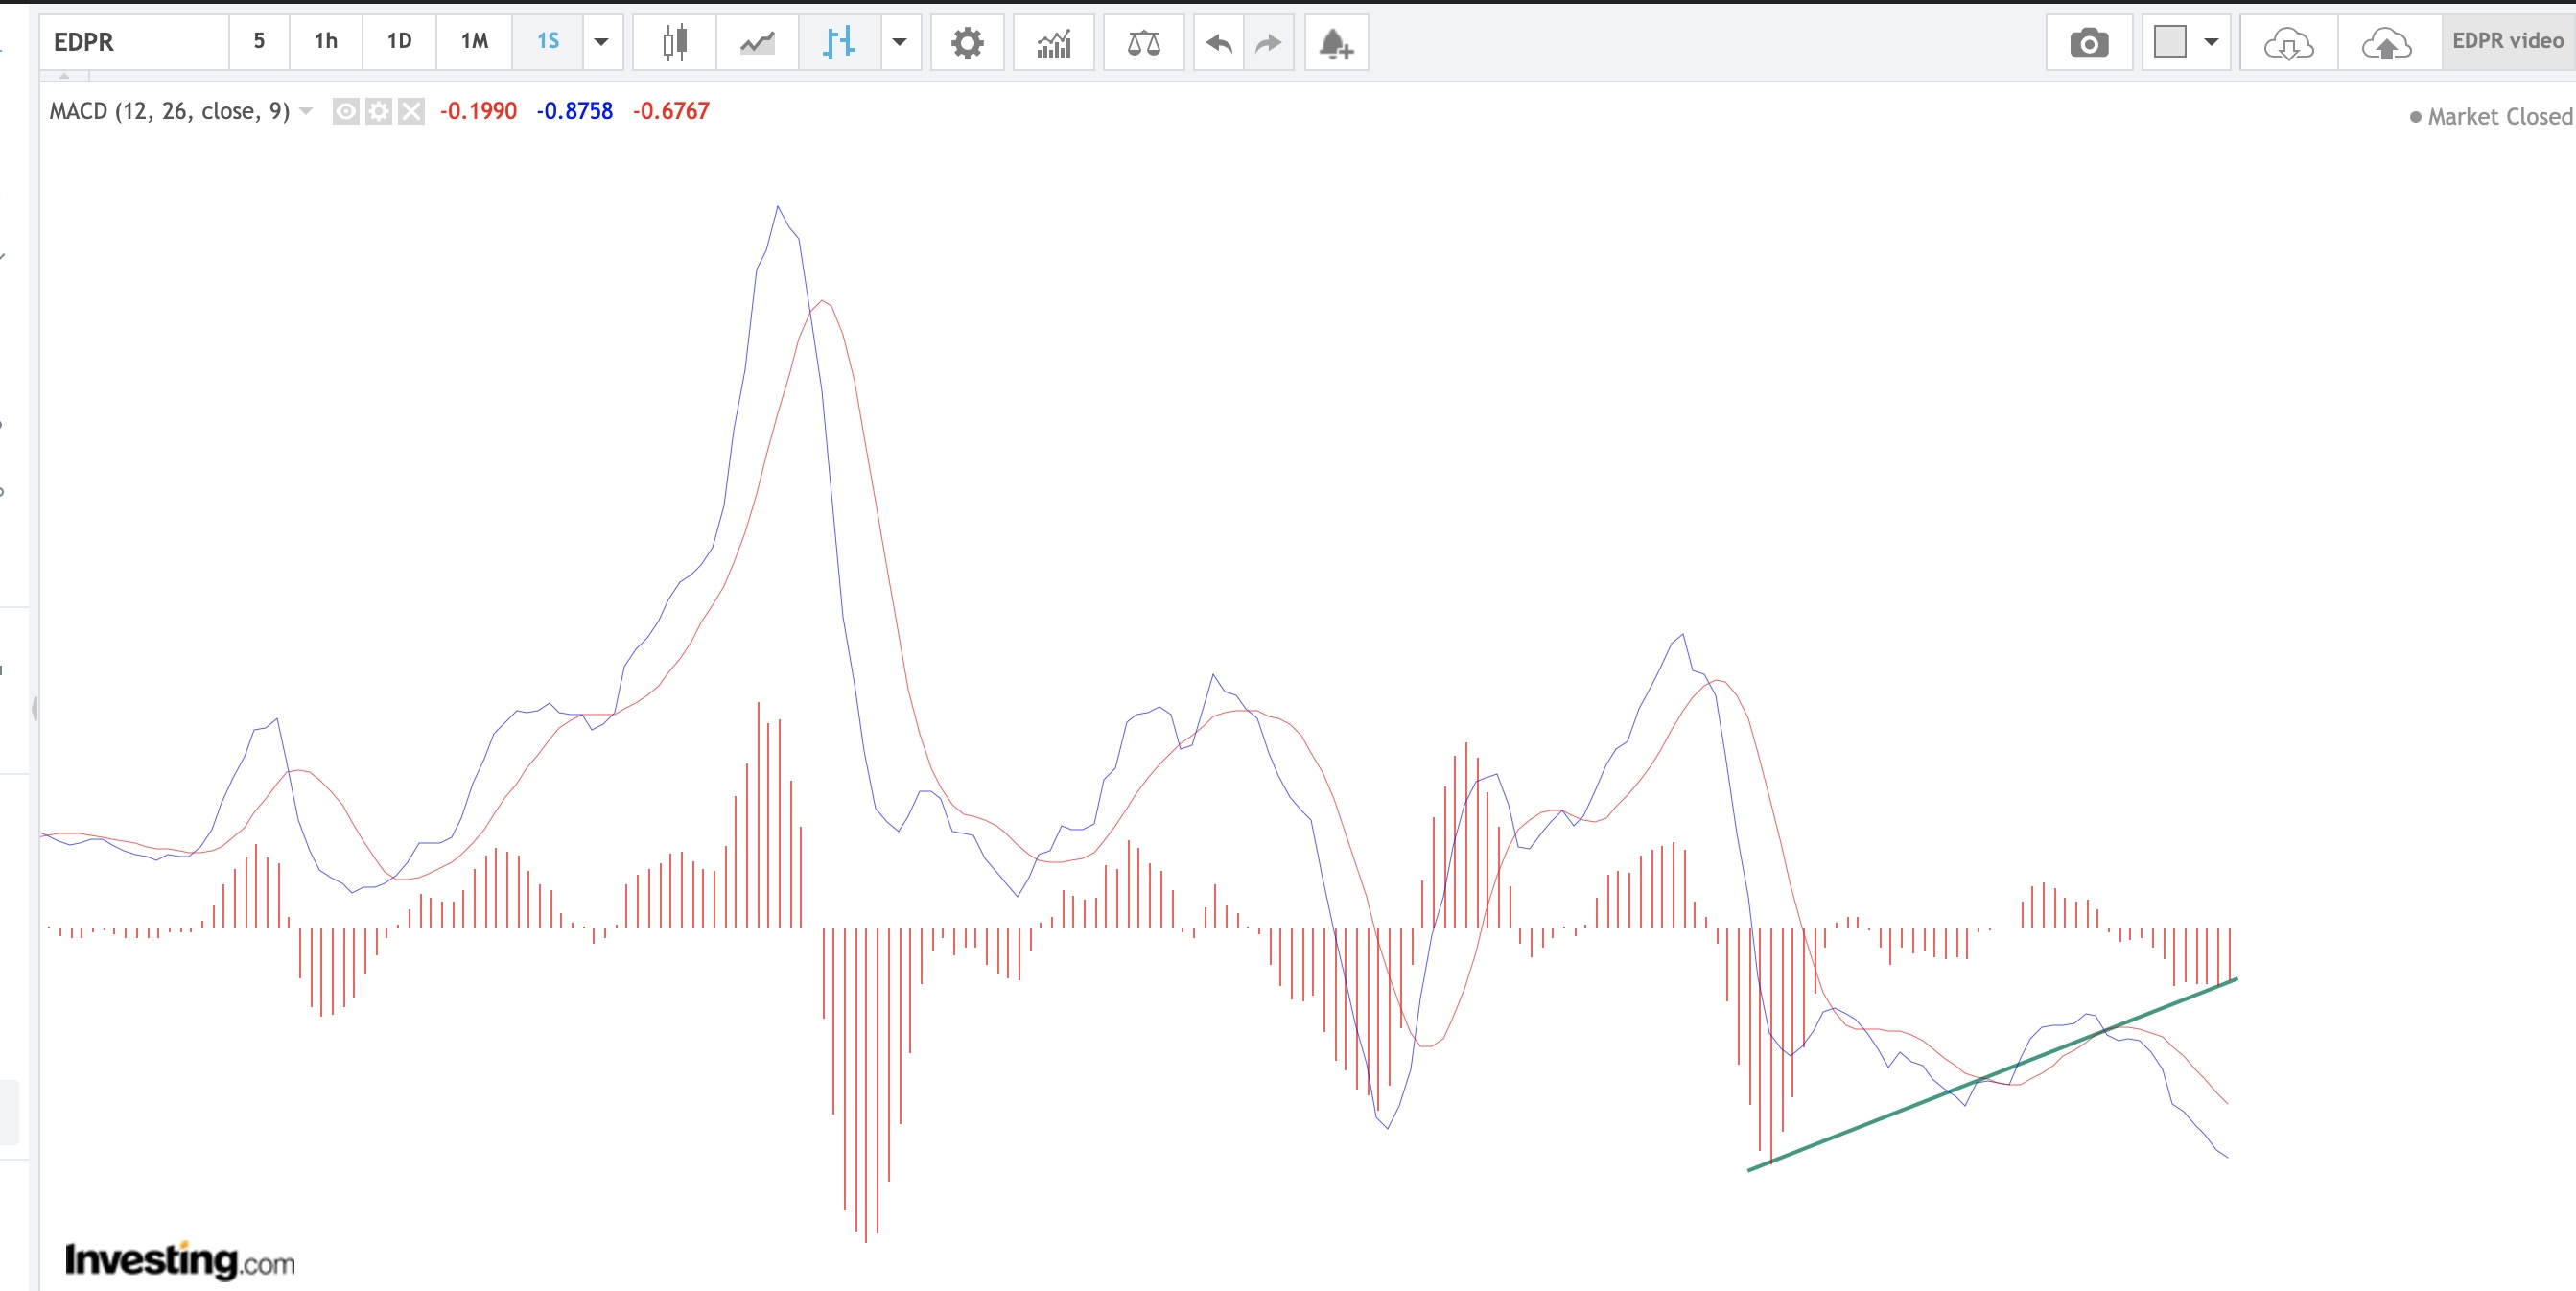Open chart style dropdown arrow
2576x1291 pixels.
point(899,42)
